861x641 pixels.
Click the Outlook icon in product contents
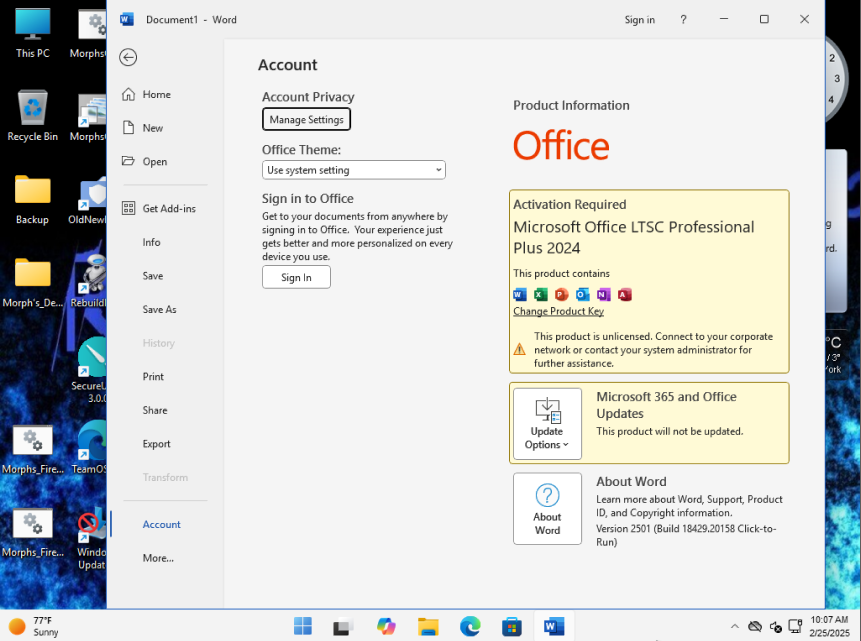pos(583,295)
